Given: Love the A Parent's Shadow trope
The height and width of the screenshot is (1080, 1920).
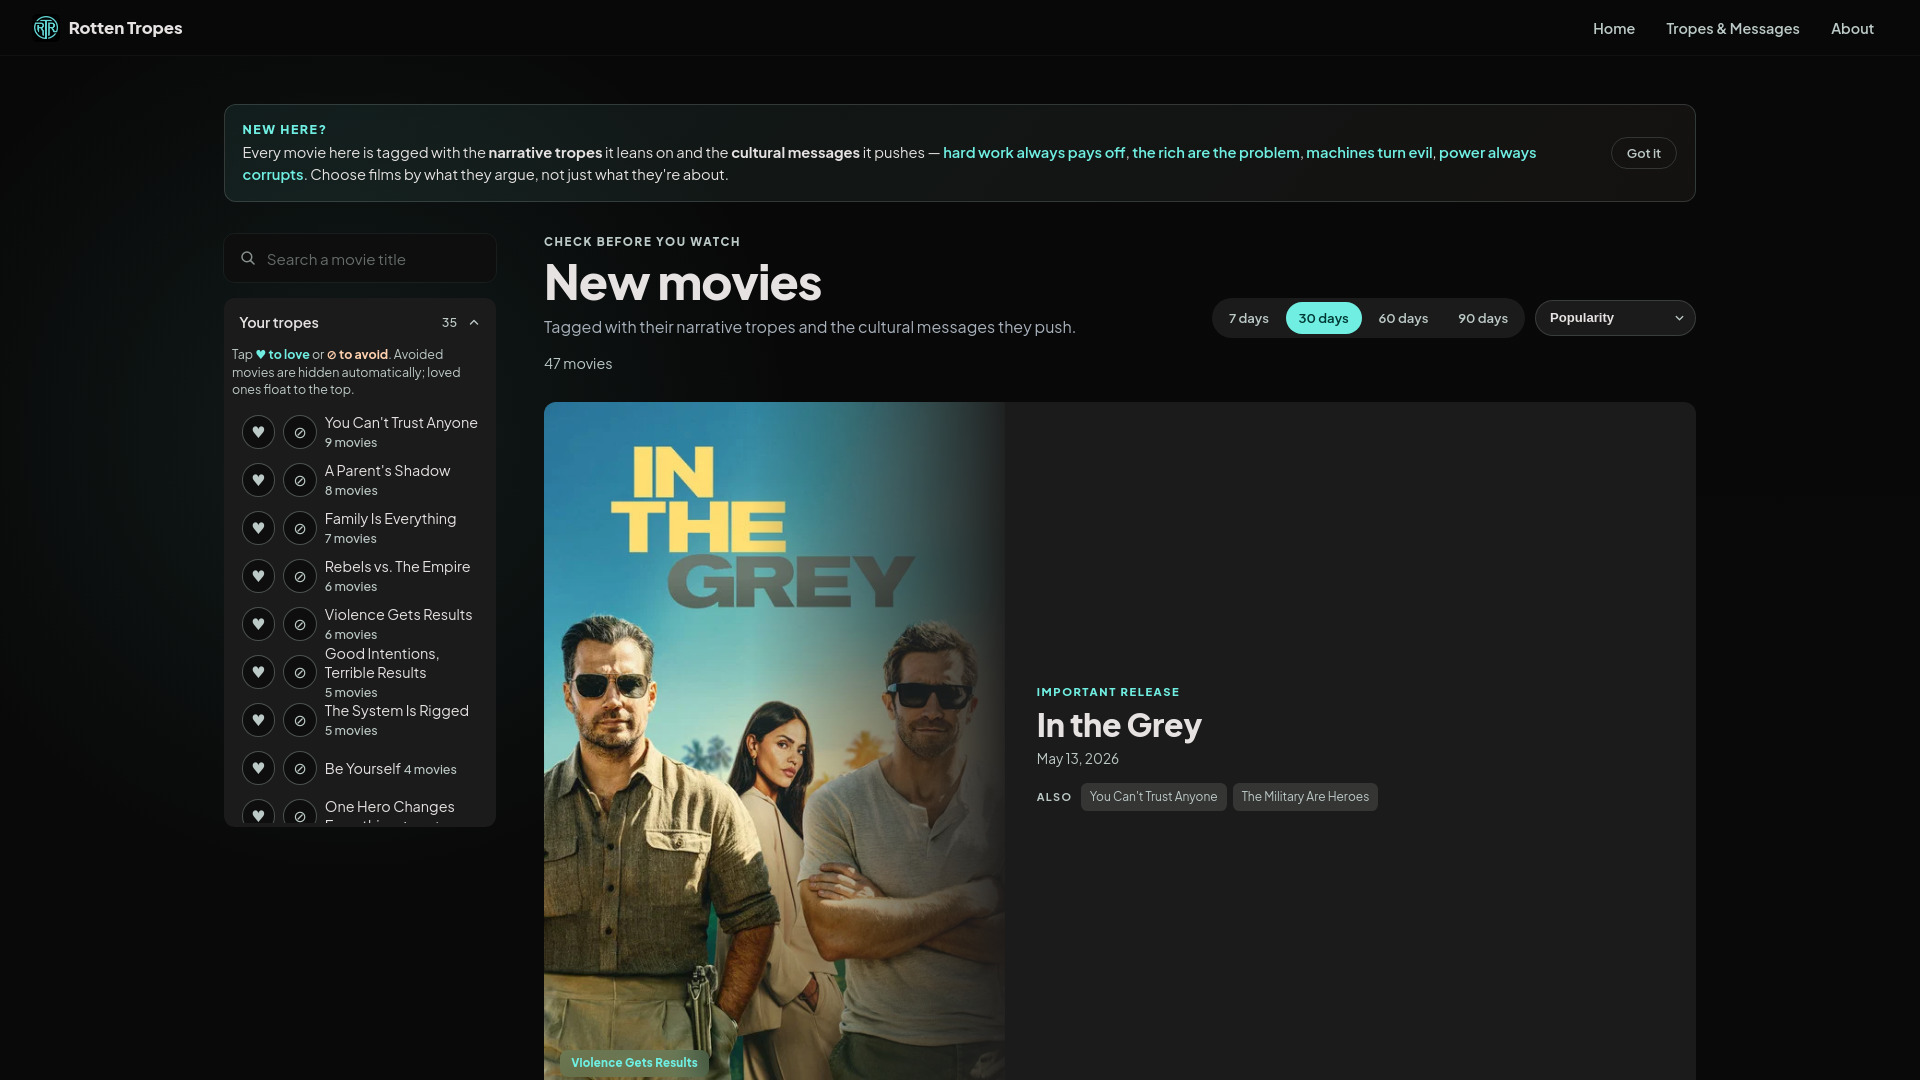Looking at the screenshot, I should click(258, 480).
